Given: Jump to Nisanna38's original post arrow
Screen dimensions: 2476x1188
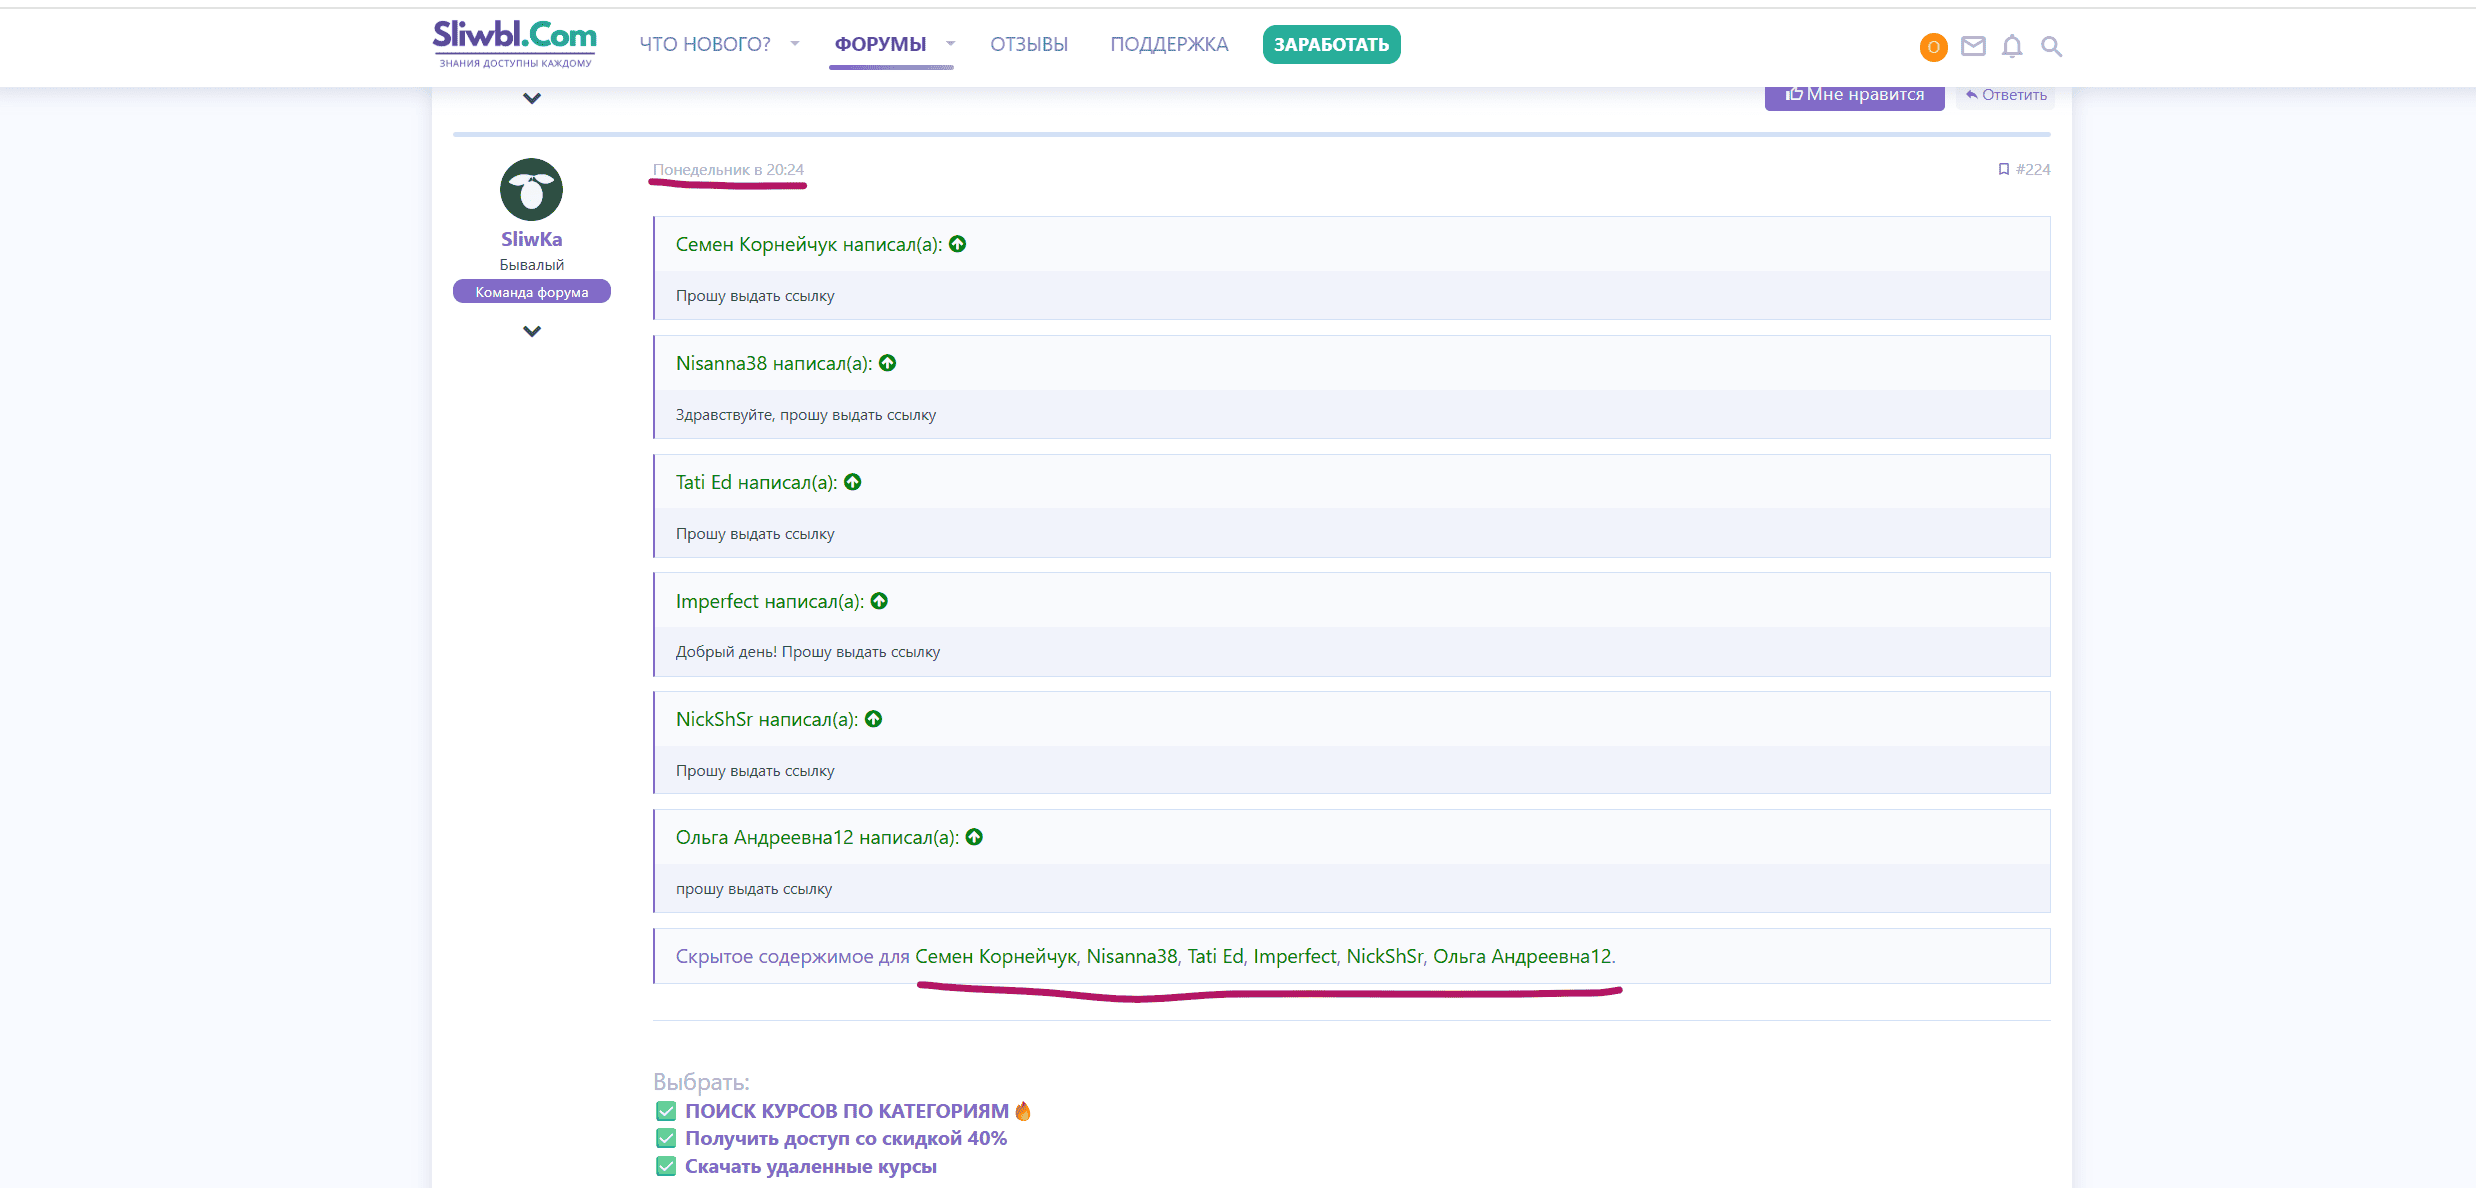Looking at the screenshot, I should pos(888,363).
